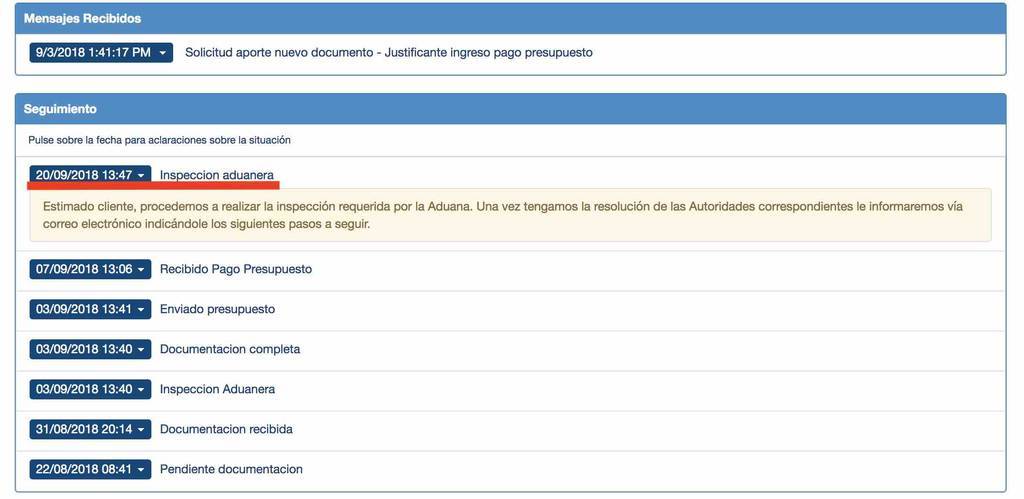
Task: Click 'Documentacion completa' status text
Action: pos(230,349)
